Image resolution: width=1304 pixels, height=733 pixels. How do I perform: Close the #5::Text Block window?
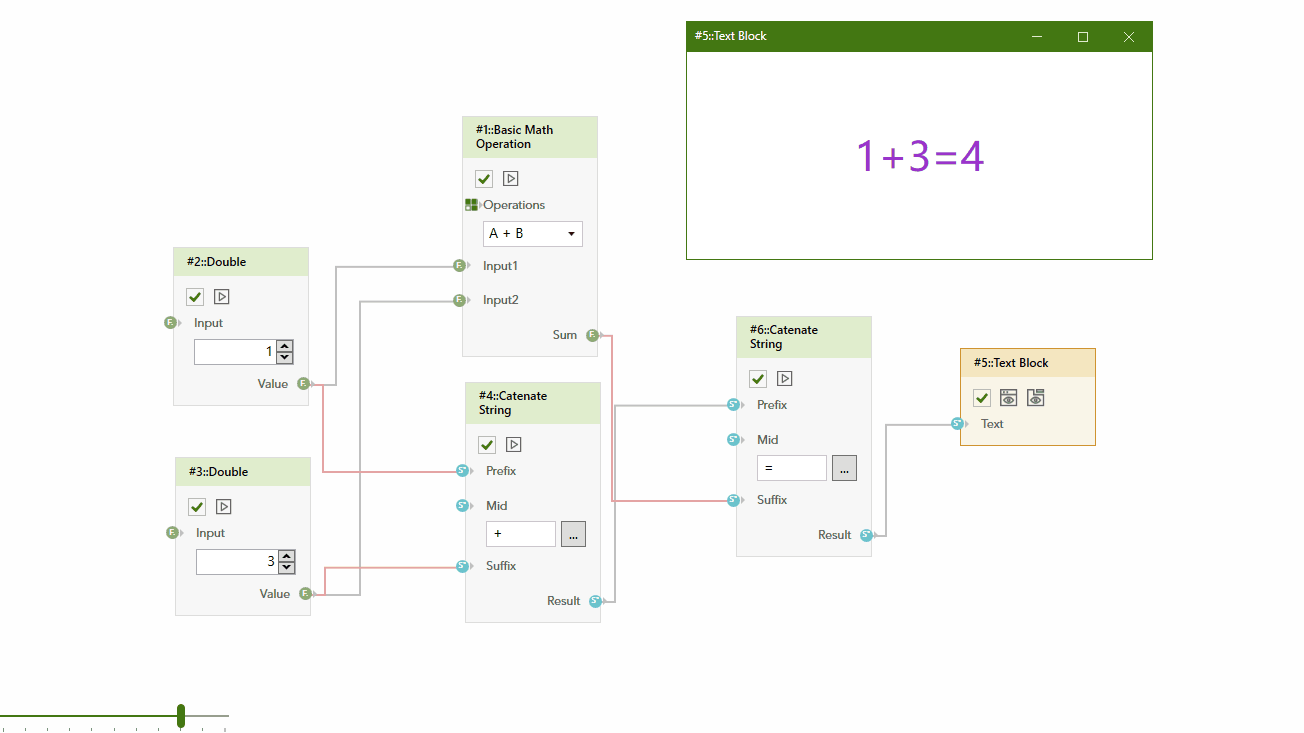(1129, 37)
